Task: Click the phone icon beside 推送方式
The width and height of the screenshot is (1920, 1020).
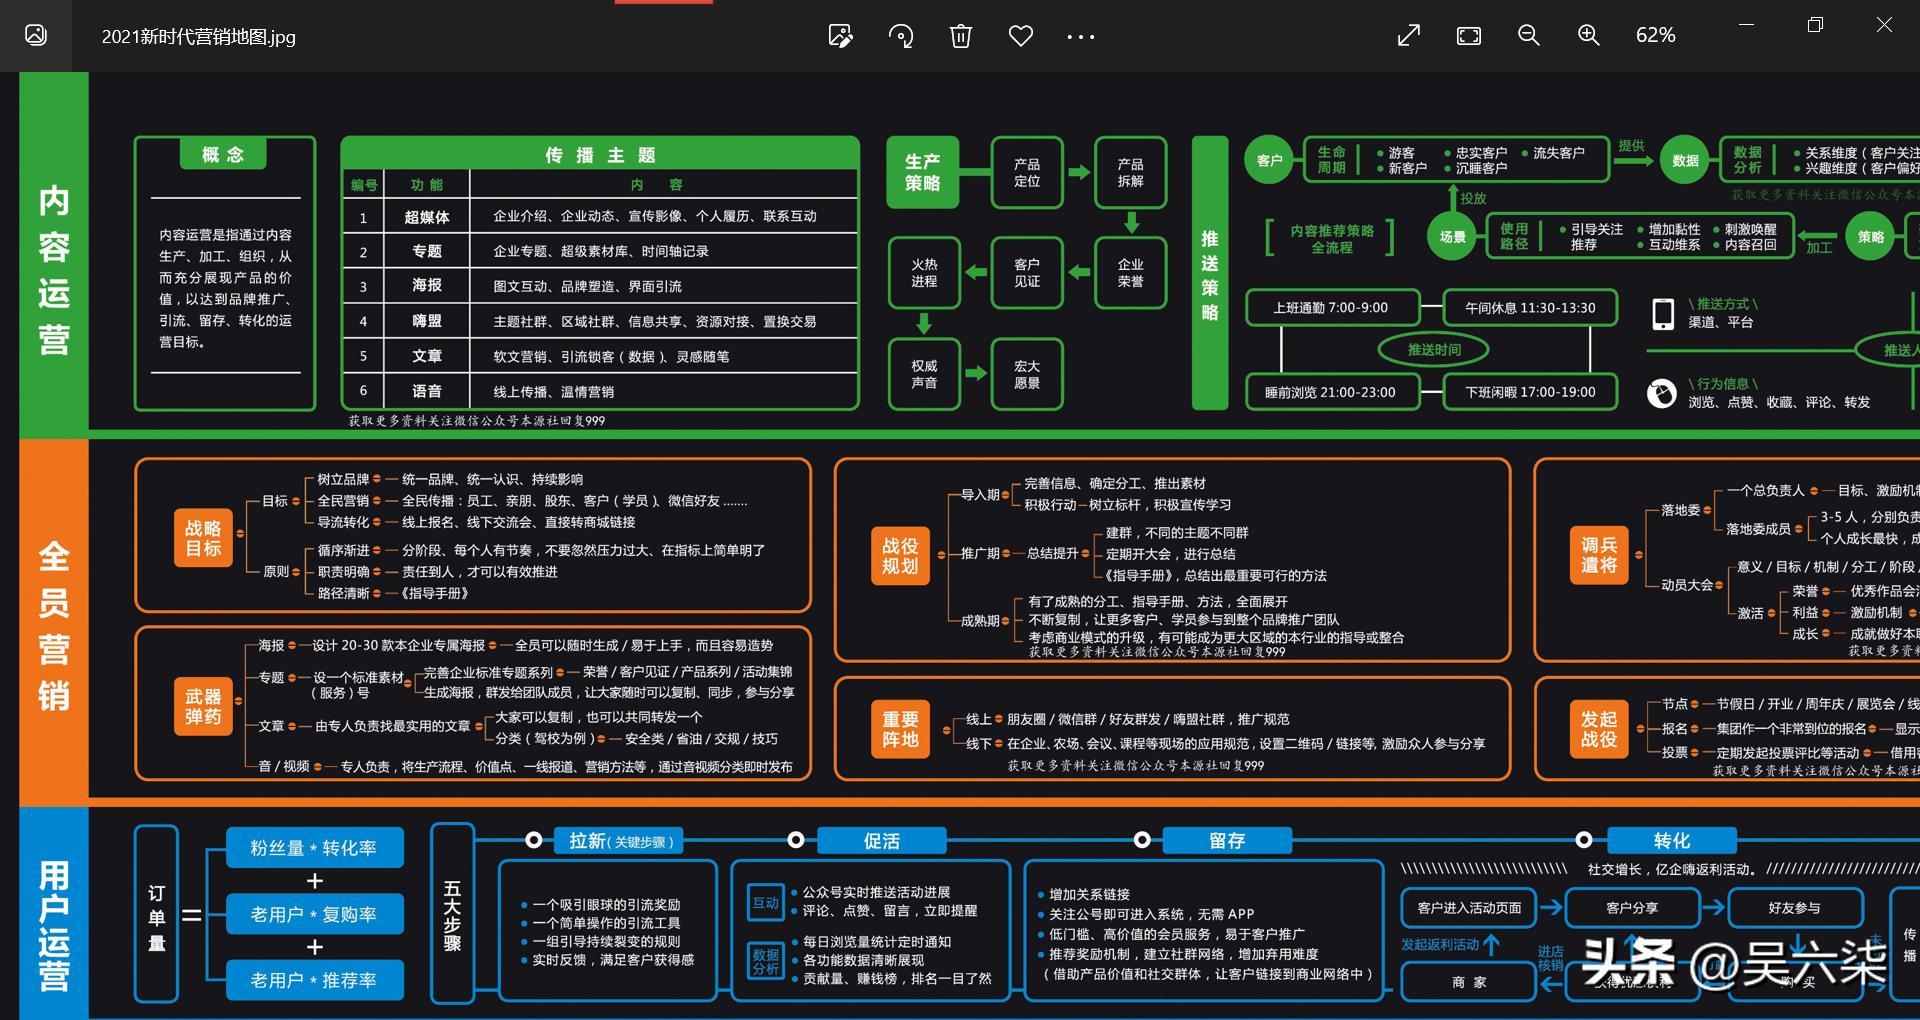Action: 1662,313
